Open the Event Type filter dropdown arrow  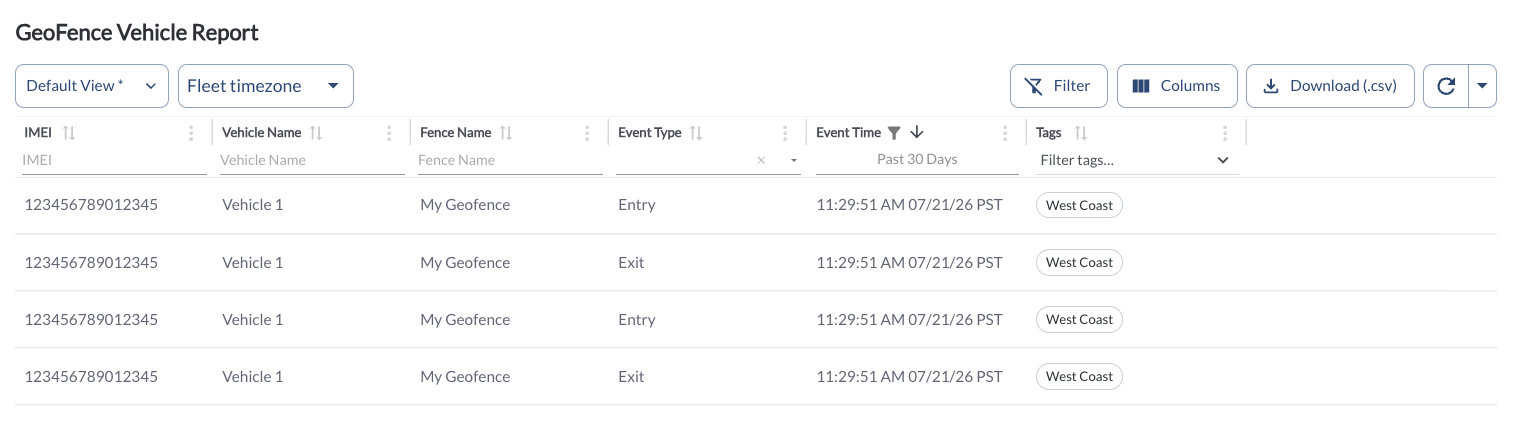pyautogui.click(x=794, y=160)
